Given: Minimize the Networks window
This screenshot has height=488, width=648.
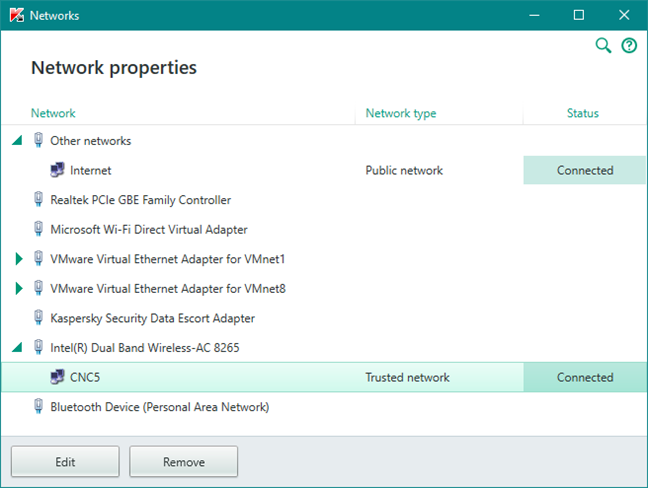Looking at the screenshot, I should 534,15.
